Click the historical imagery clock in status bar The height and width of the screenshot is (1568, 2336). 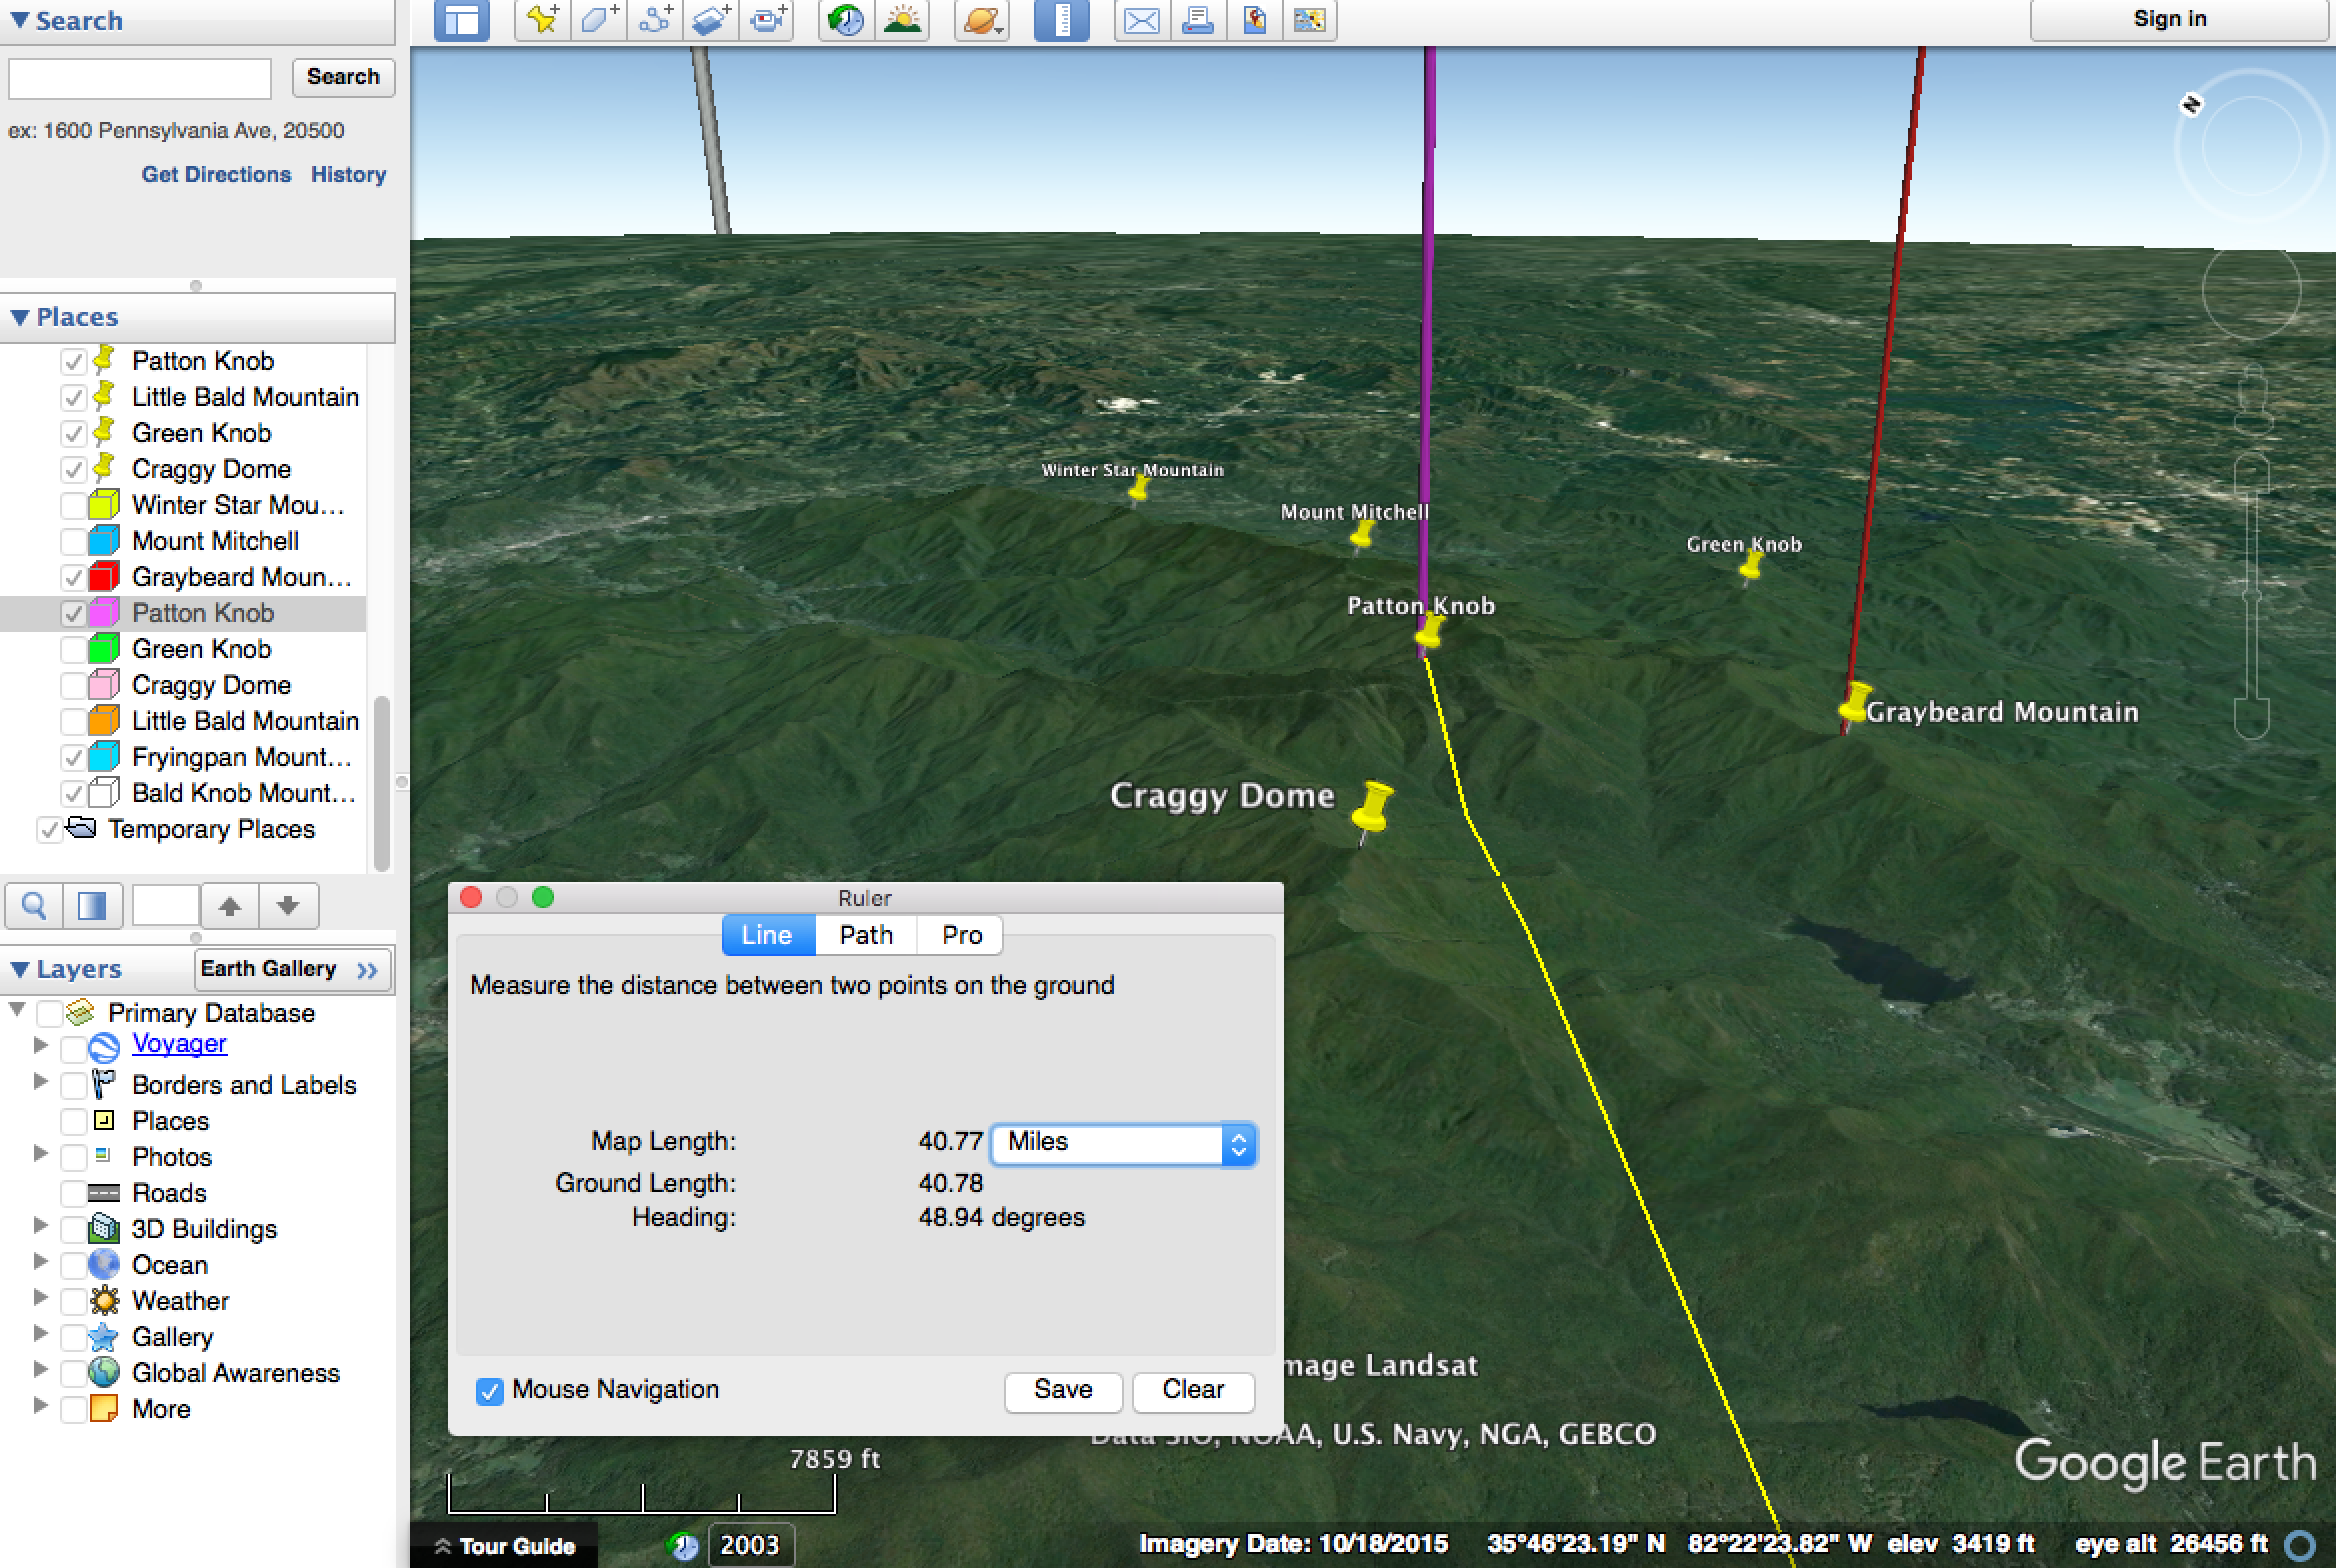683,1546
